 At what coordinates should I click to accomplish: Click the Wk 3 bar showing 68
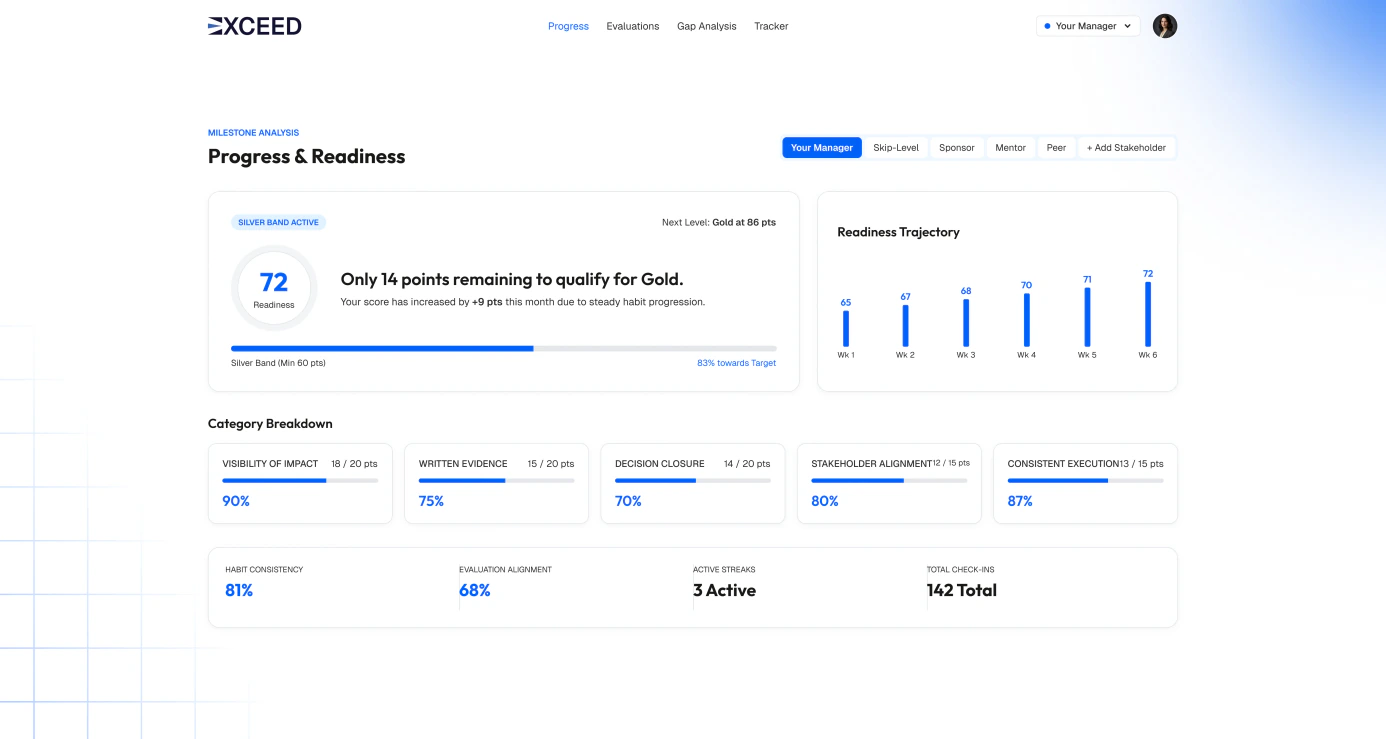[x=966, y=323]
